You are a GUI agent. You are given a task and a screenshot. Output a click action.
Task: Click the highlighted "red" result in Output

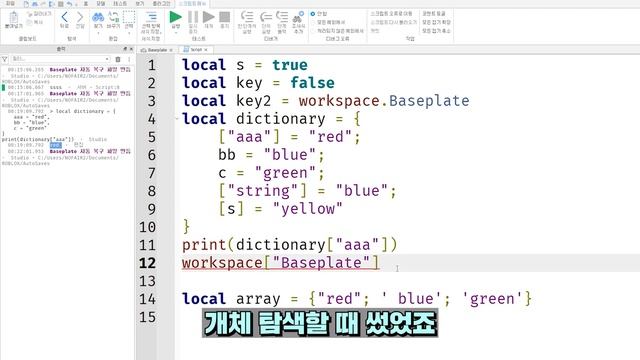tap(56, 145)
